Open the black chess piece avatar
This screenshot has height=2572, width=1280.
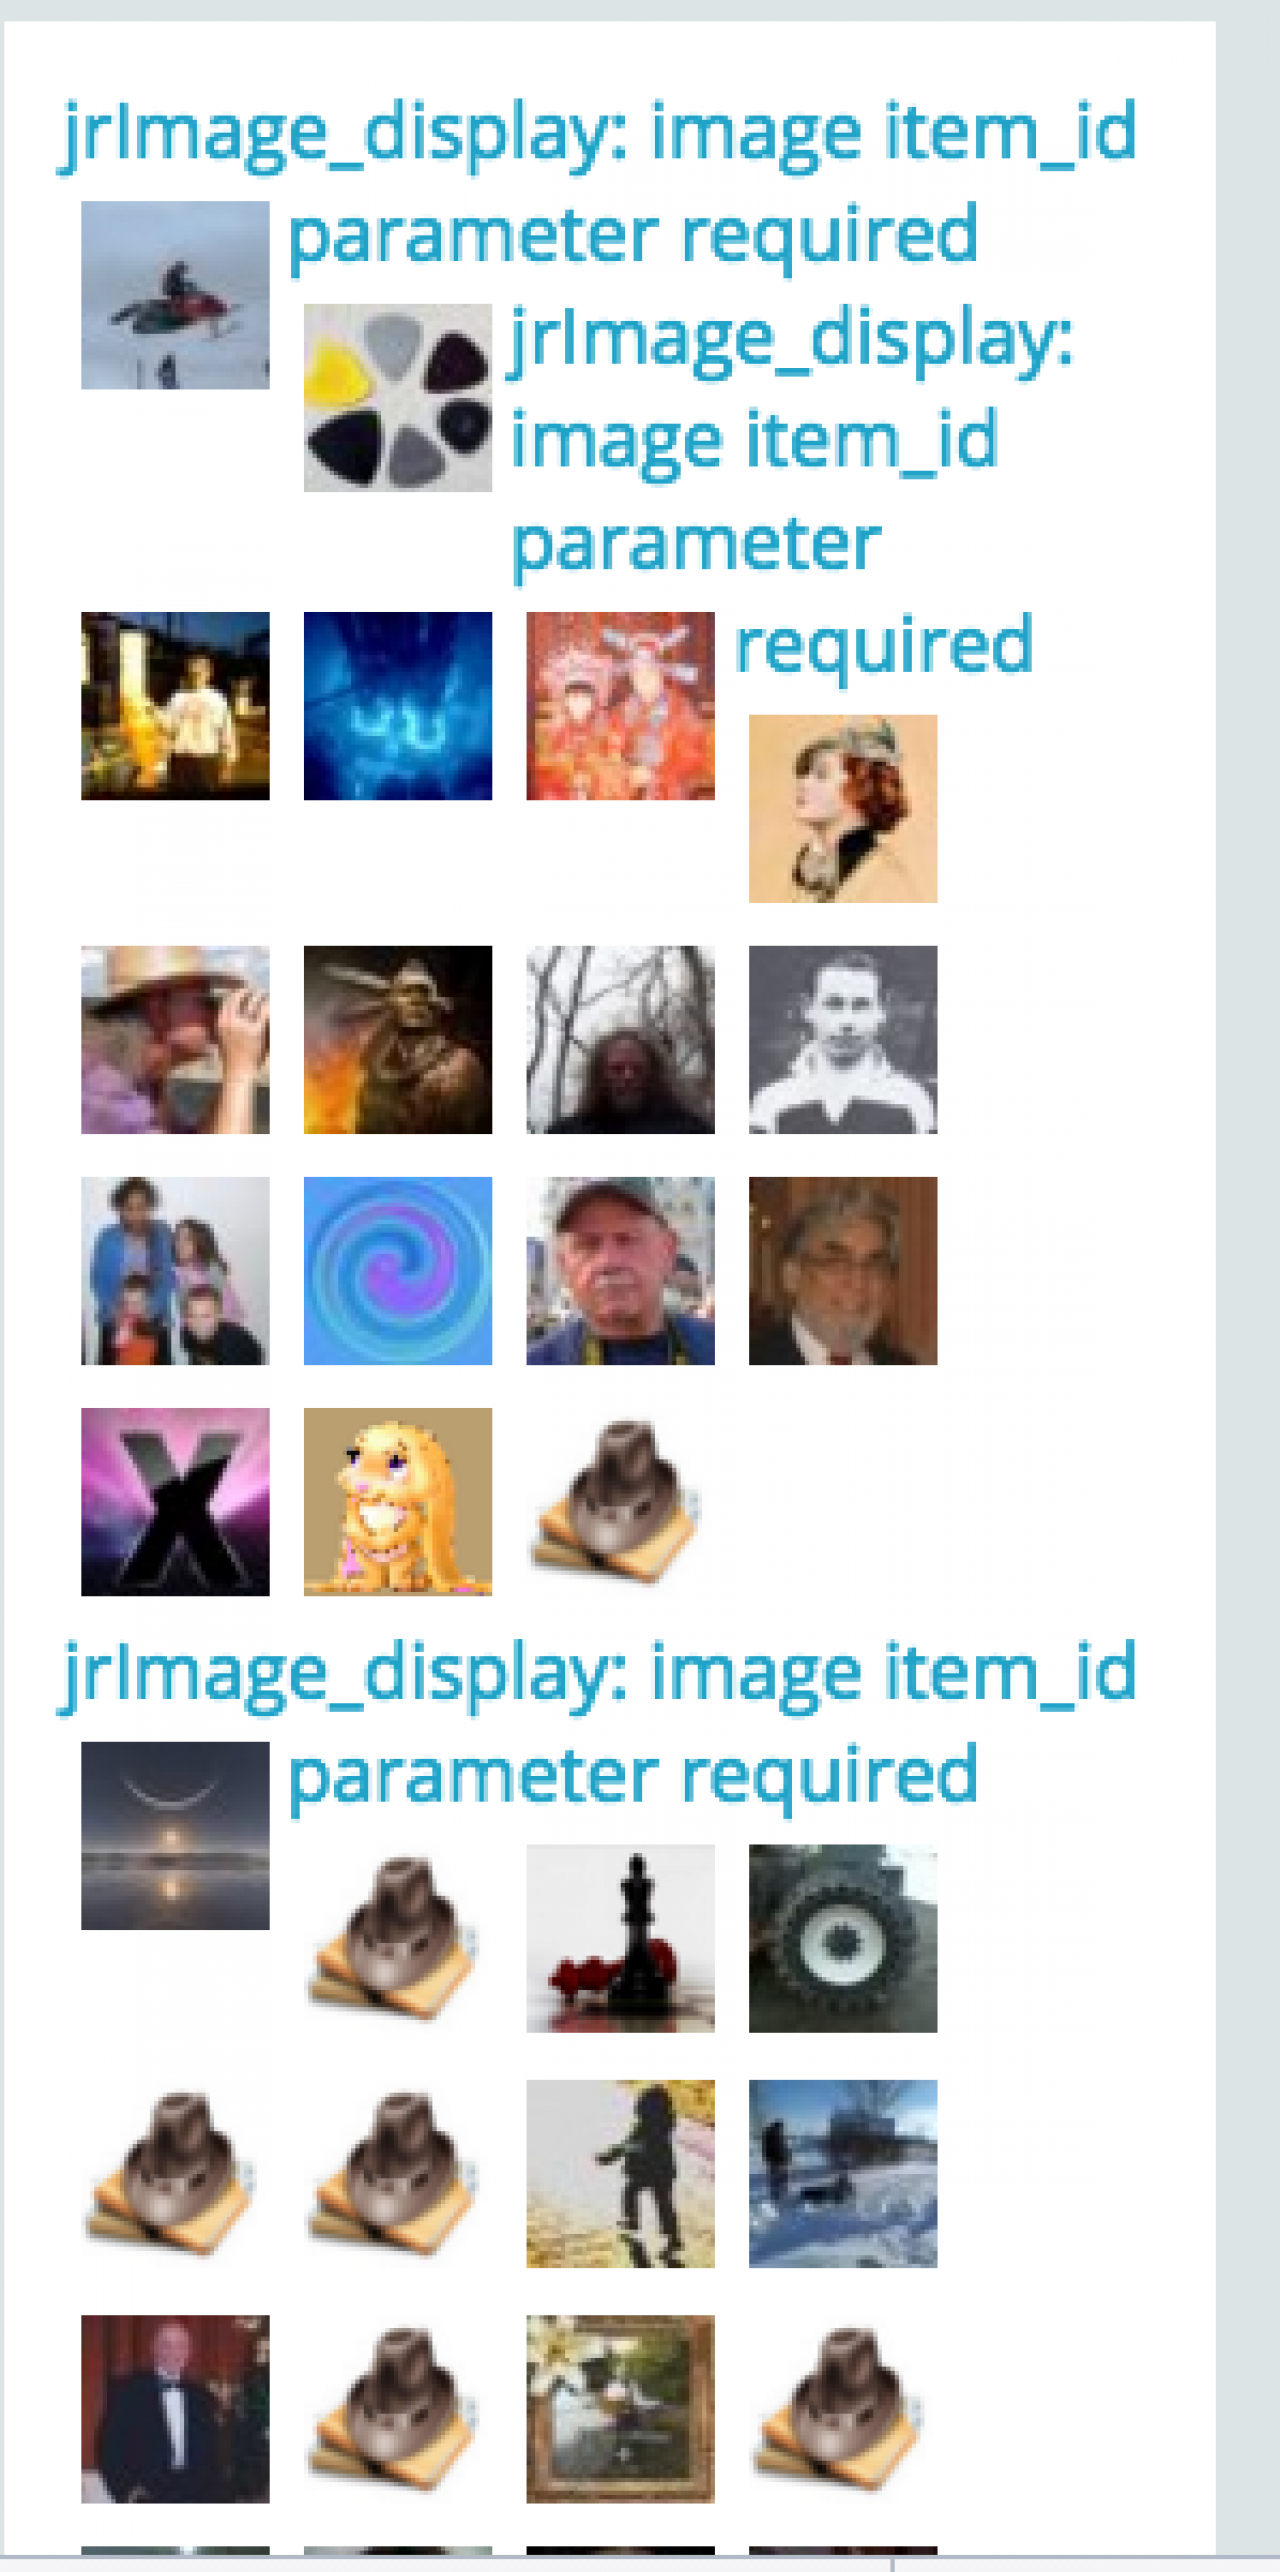pyautogui.click(x=621, y=1938)
